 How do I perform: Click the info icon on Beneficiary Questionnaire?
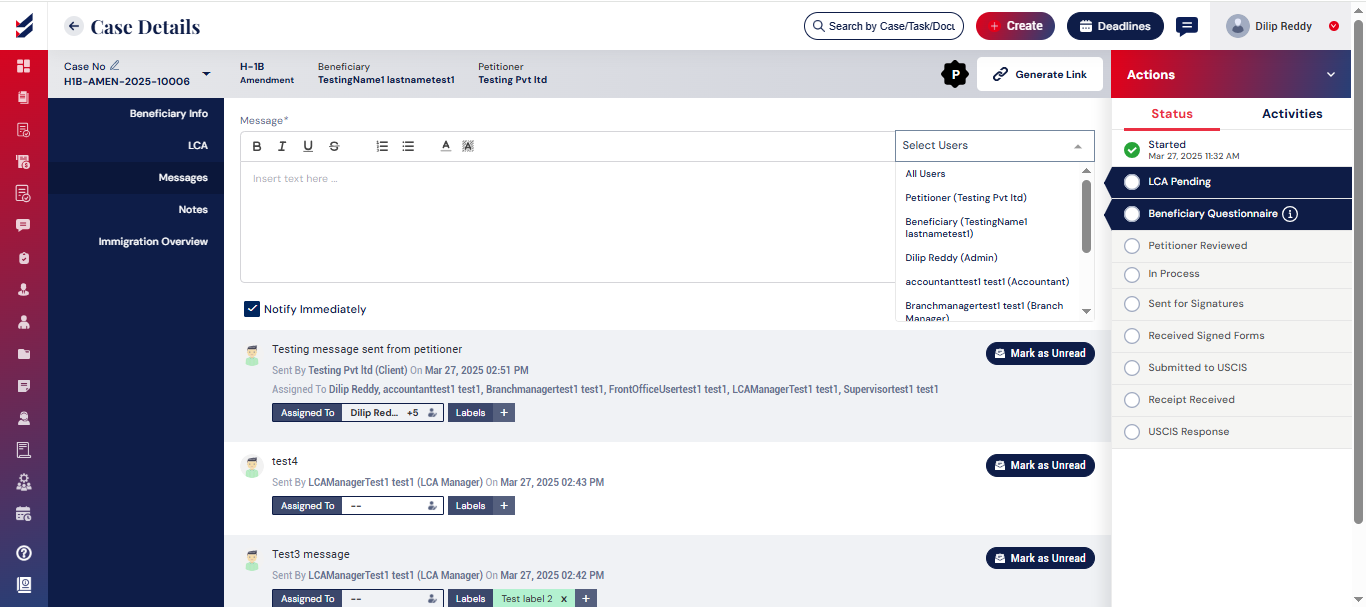coord(1290,214)
